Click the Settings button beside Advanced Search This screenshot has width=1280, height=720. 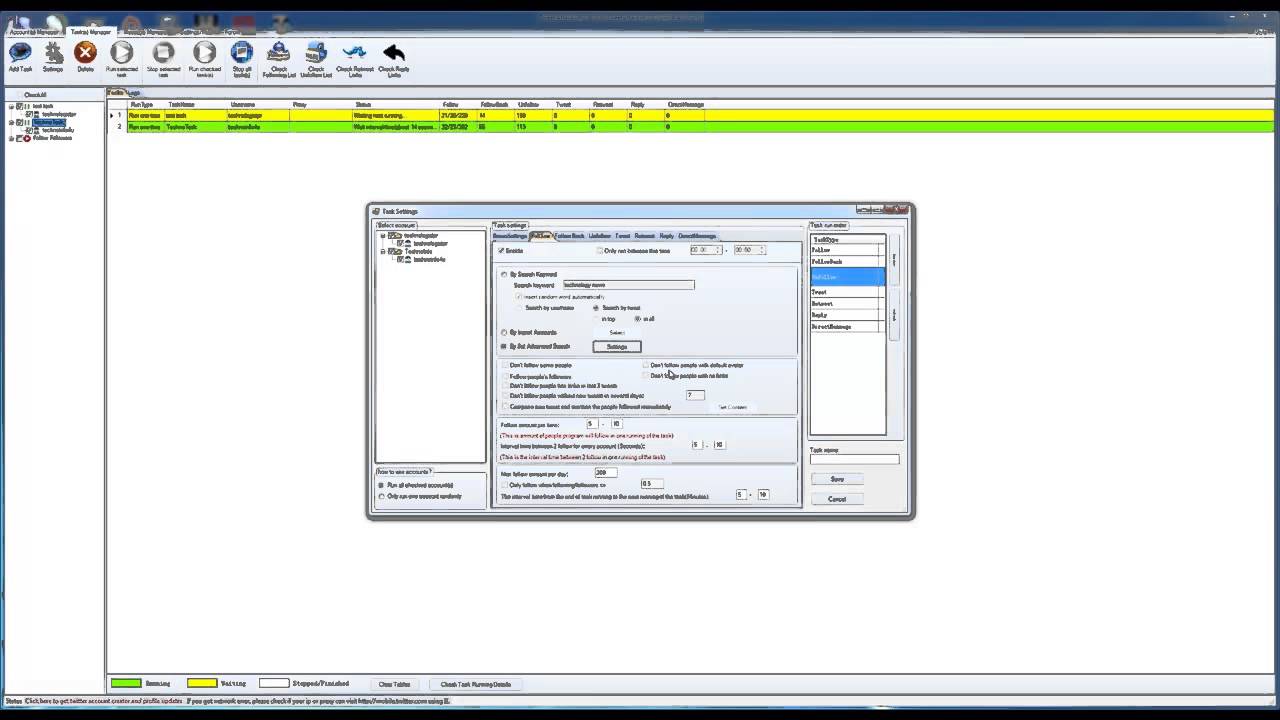[617, 346]
